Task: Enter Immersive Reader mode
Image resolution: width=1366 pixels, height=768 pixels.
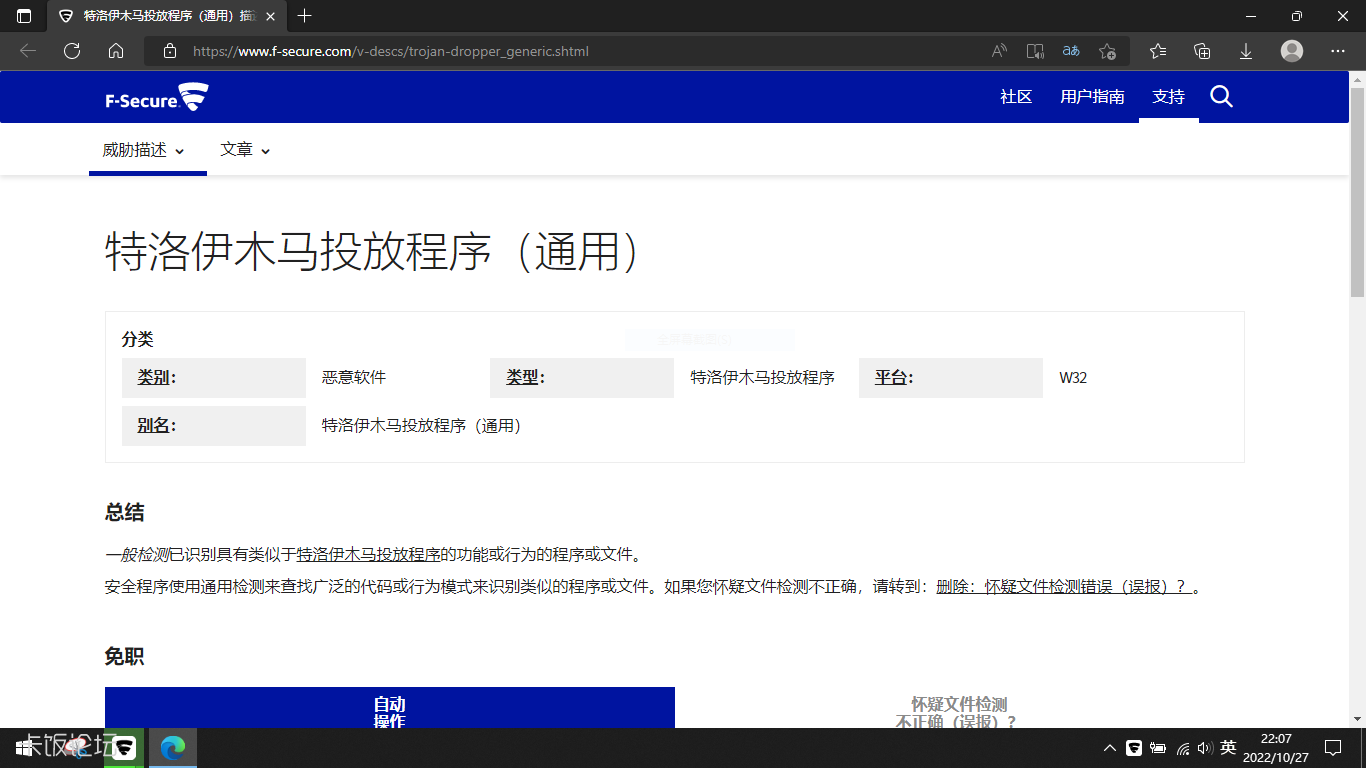Action: (x=1035, y=51)
